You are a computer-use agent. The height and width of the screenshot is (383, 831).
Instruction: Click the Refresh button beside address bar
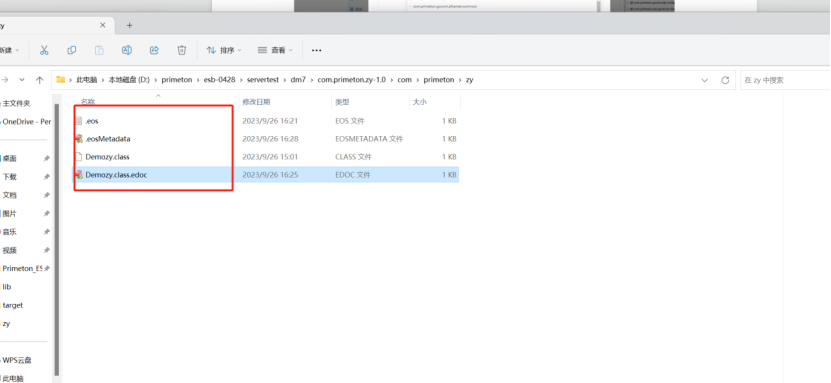coord(725,80)
